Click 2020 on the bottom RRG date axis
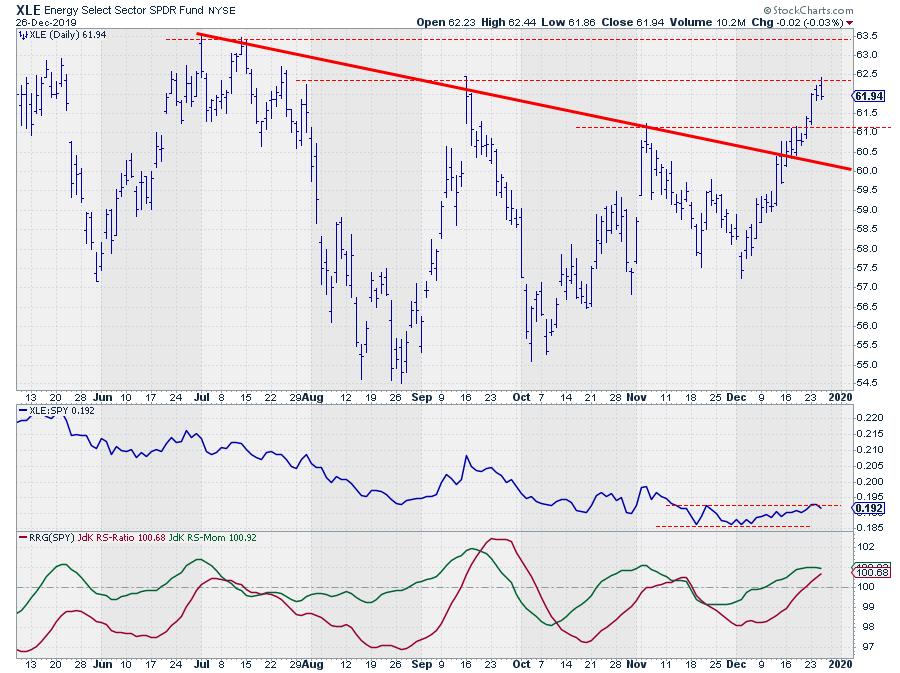The width and height of the screenshot is (900, 673). click(841, 664)
